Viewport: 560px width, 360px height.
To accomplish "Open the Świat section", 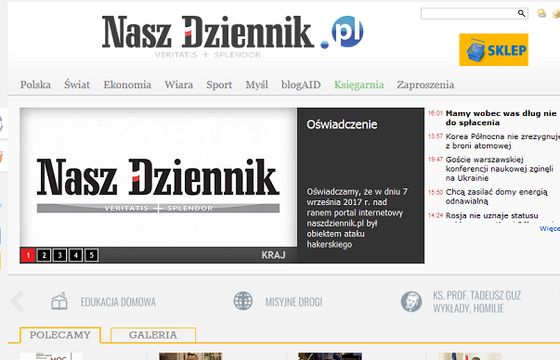I will [77, 85].
